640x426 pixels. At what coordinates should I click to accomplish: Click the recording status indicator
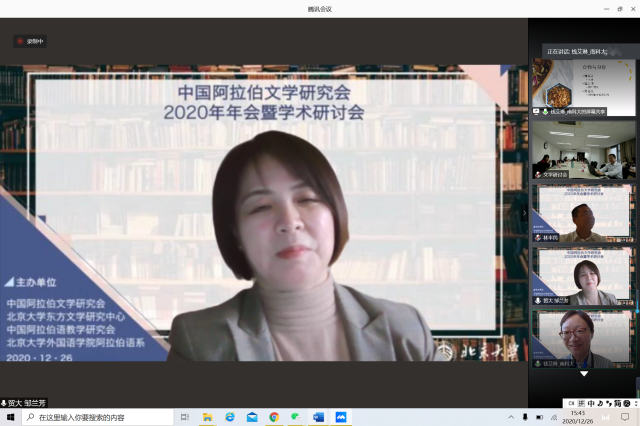[30, 41]
